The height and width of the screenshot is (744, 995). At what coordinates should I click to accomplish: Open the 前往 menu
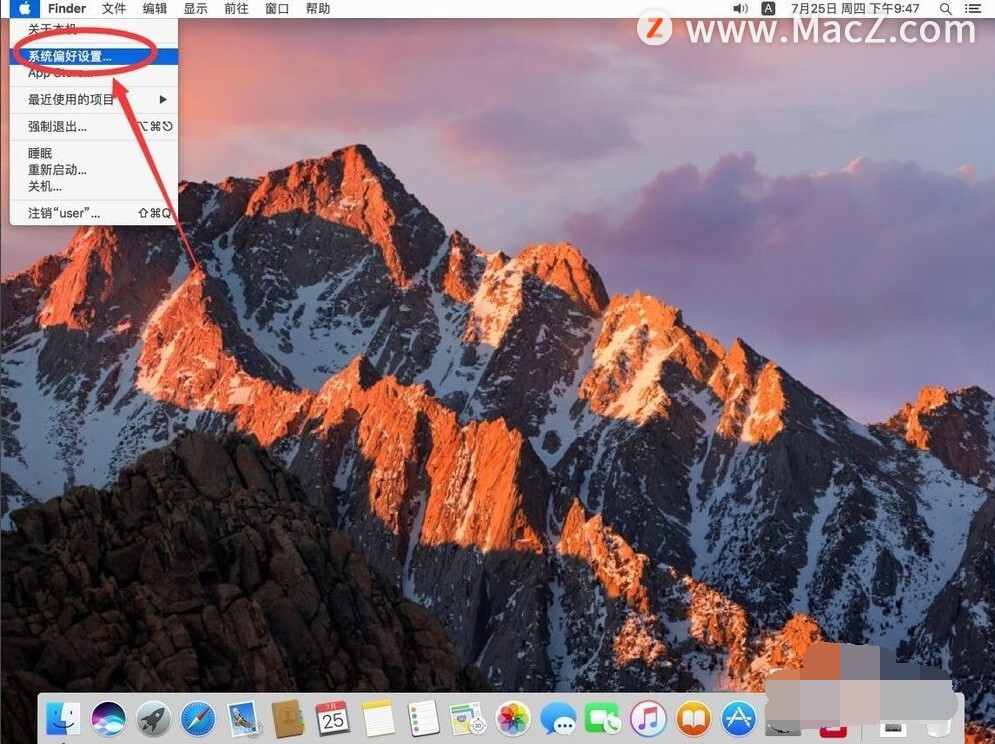pyautogui.click(x=236, y=9)
